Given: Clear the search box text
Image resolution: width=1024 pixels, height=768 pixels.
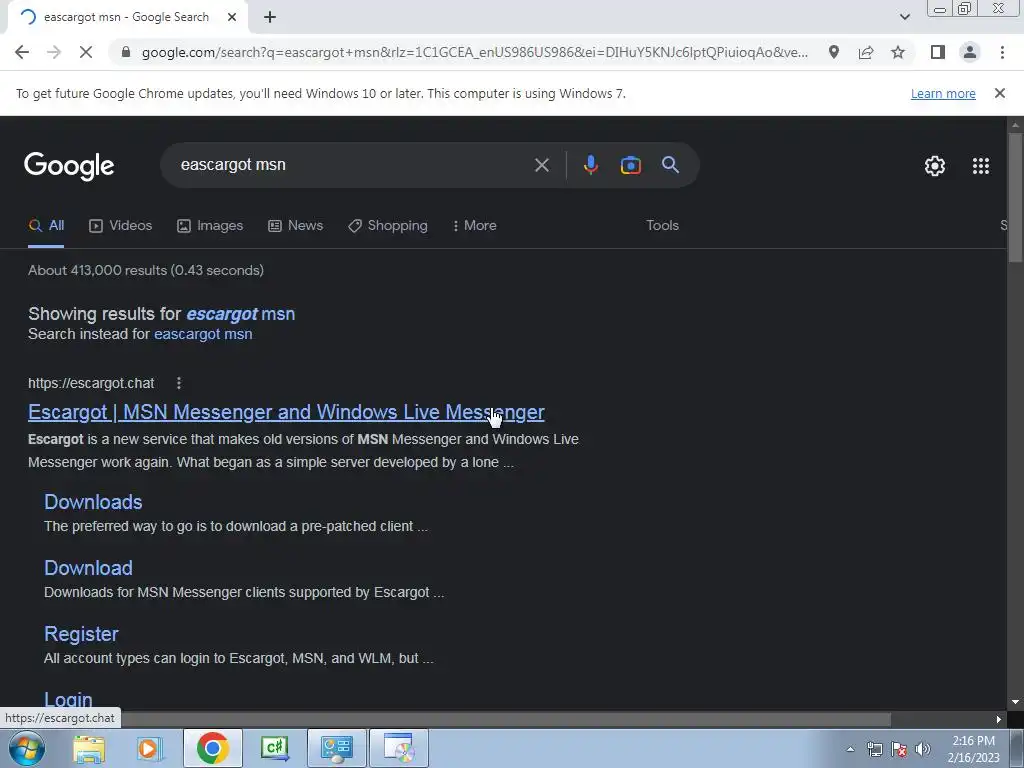Looking at the screenshot, I should [541, 165].
